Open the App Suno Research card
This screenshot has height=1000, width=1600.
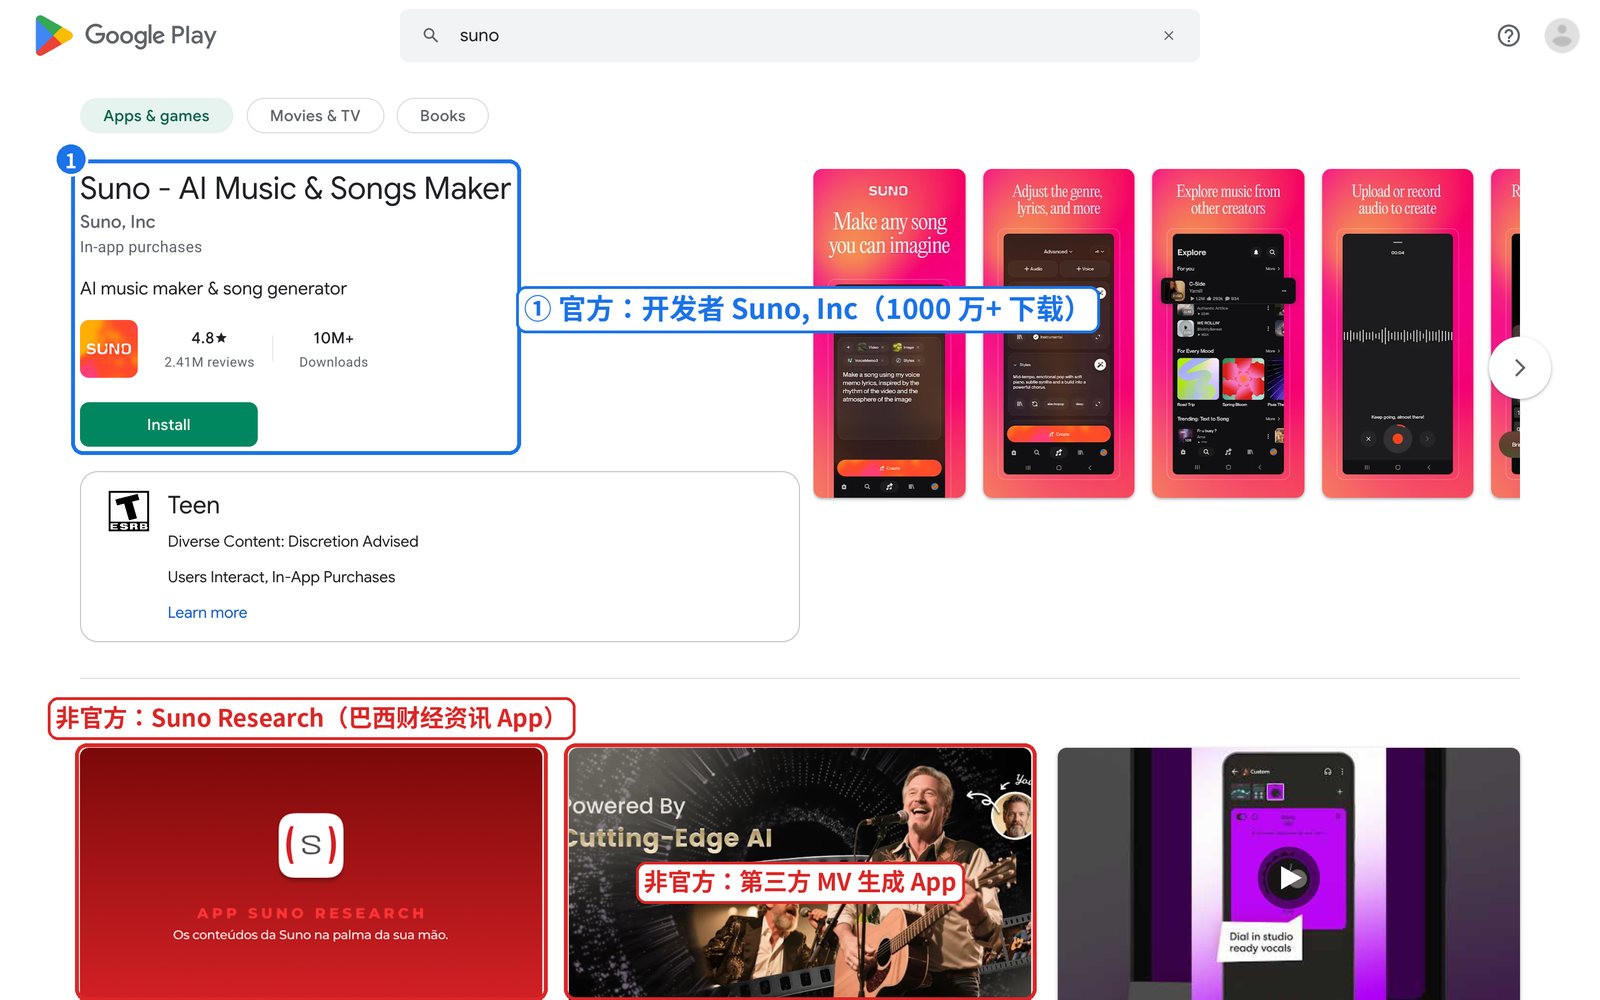click(311, 872)
